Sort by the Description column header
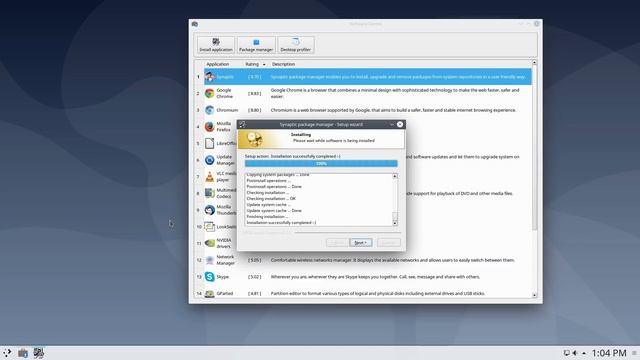The image size is (640, 360). pos(283,64)
